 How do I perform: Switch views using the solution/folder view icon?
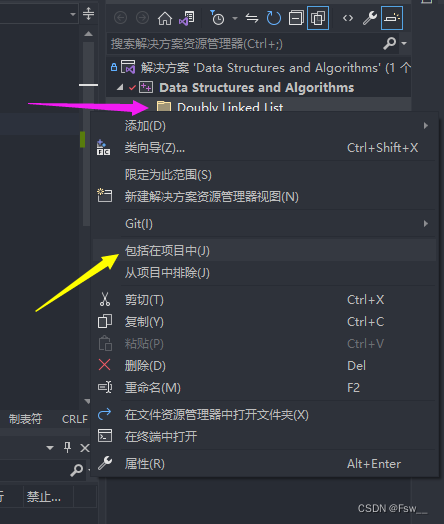coord(187,18)
